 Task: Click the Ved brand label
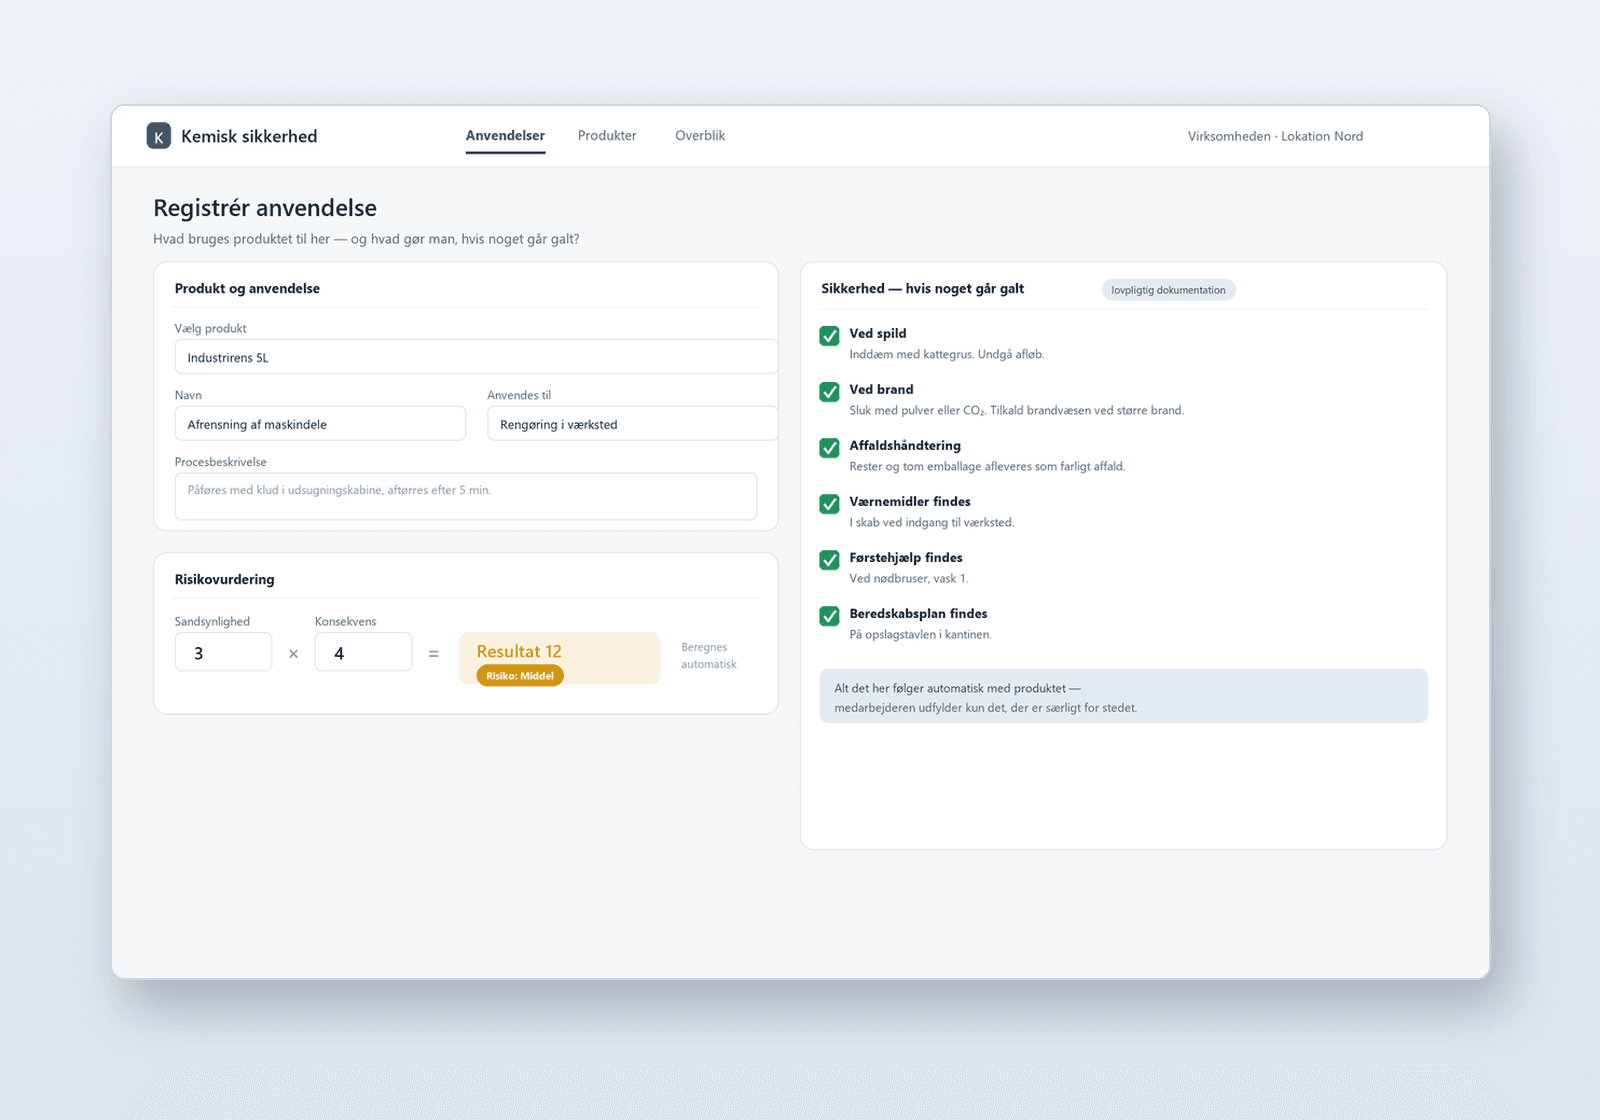click(881, 389)
